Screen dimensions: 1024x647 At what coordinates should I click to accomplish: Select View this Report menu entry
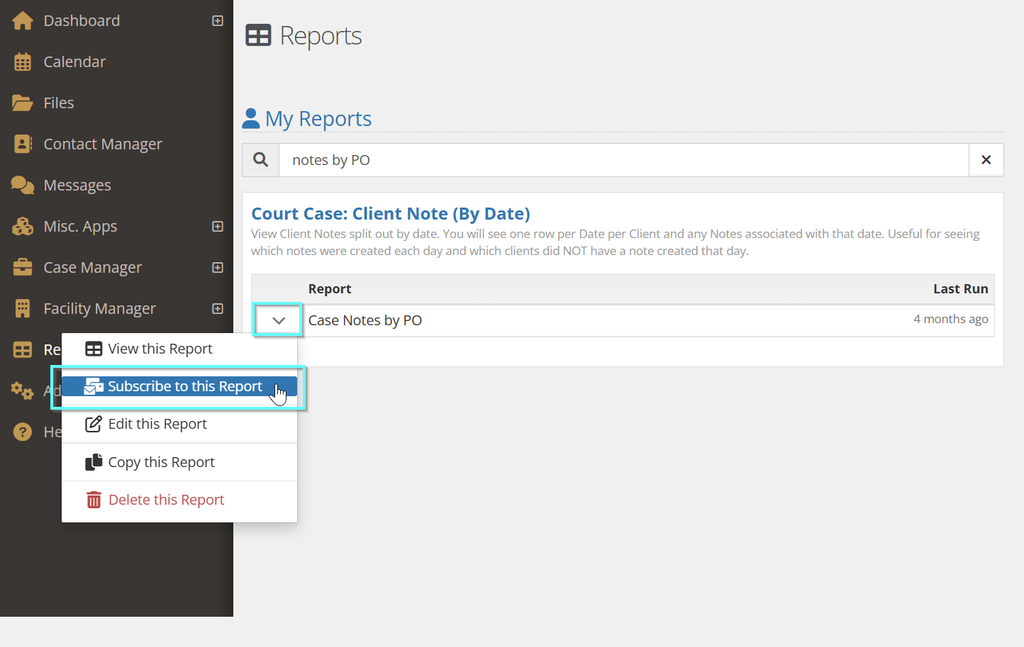179,349
